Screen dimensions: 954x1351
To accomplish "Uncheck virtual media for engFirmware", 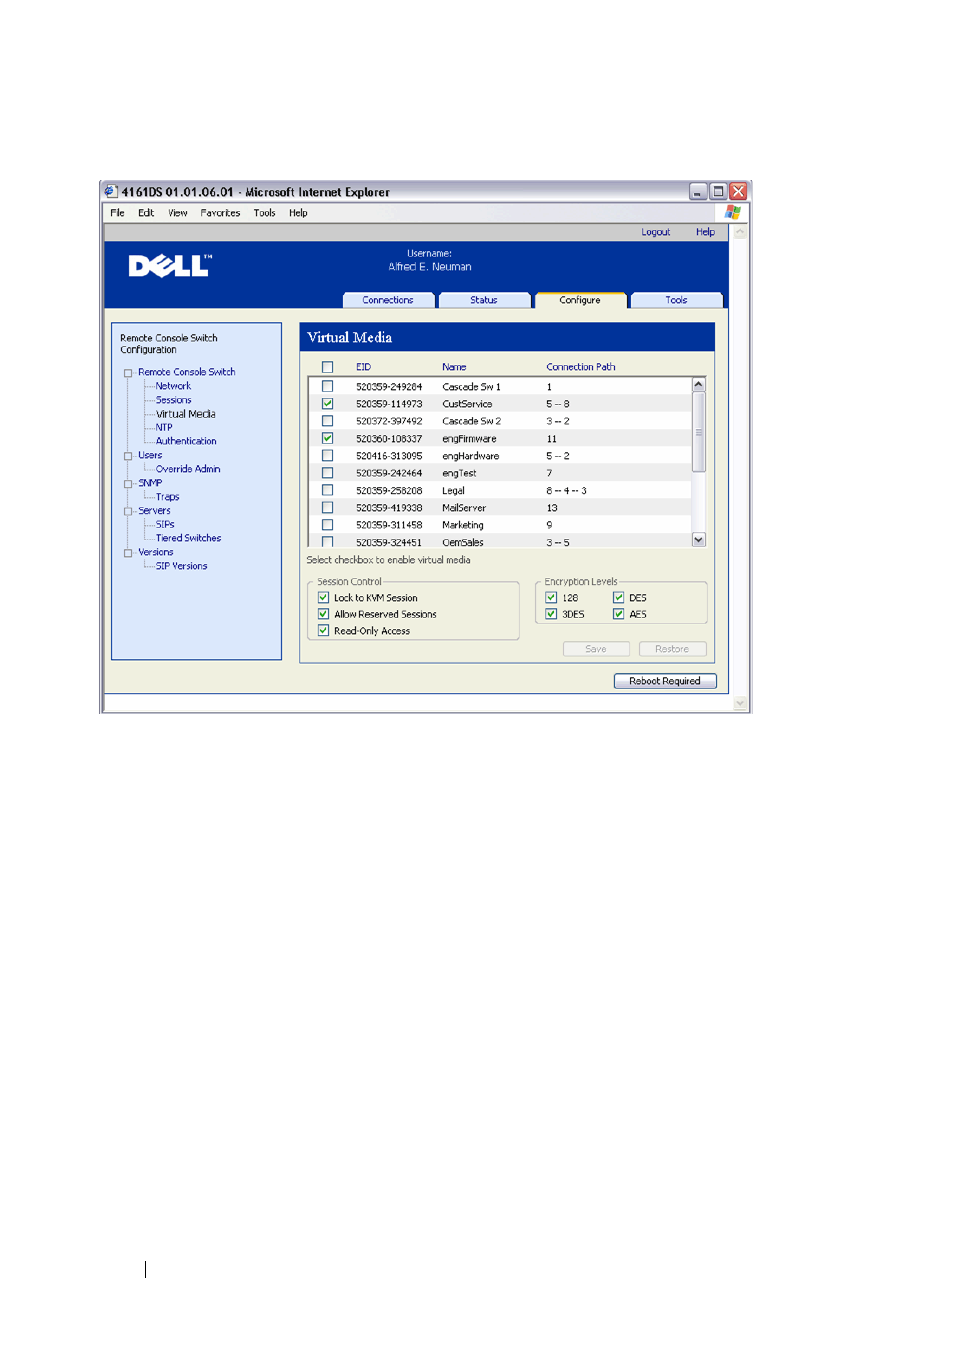I will pyautogui.click(x=327, y=438).
